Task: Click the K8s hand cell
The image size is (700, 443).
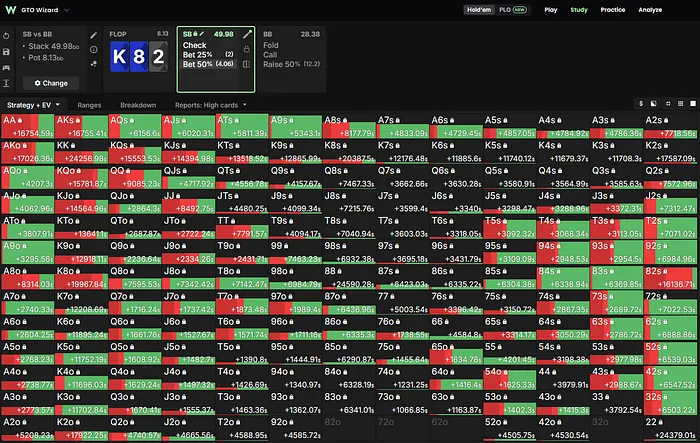Action: [x=349, y=152]
